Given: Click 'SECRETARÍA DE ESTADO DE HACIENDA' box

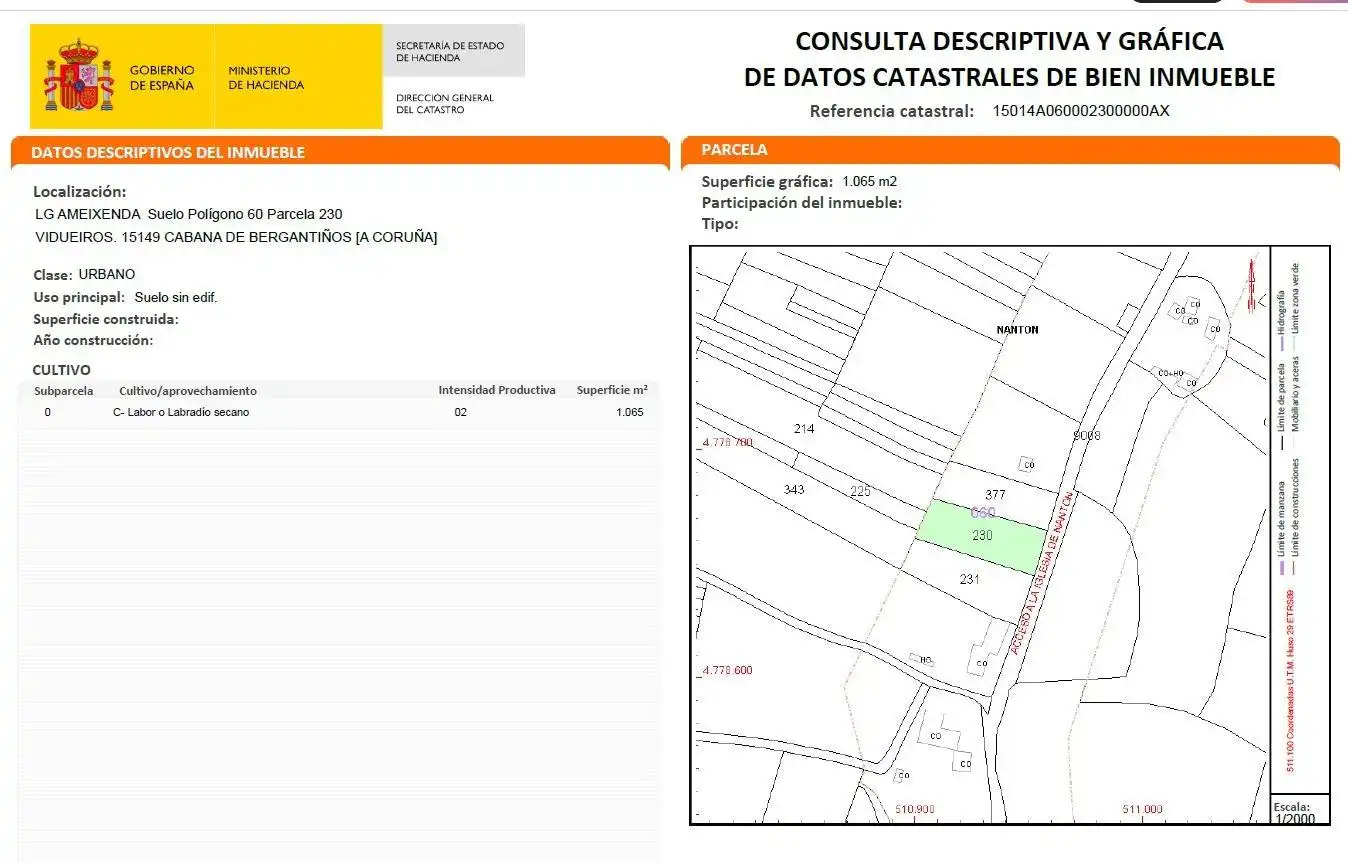Looking at the screenshot, I should tap(453, 51).
